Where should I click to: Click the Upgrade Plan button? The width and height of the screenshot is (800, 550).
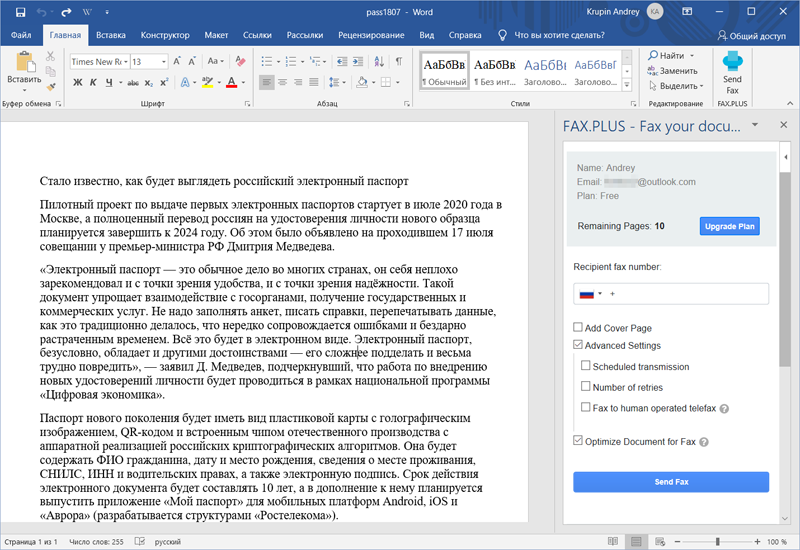[729, 227]
